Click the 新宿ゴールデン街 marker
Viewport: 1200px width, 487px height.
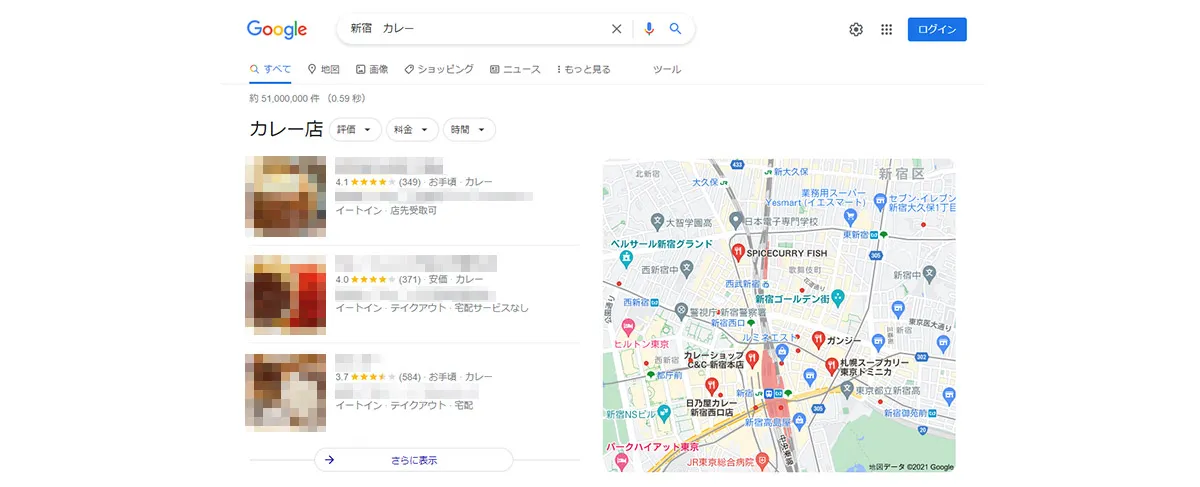click(x=838, y=297)
